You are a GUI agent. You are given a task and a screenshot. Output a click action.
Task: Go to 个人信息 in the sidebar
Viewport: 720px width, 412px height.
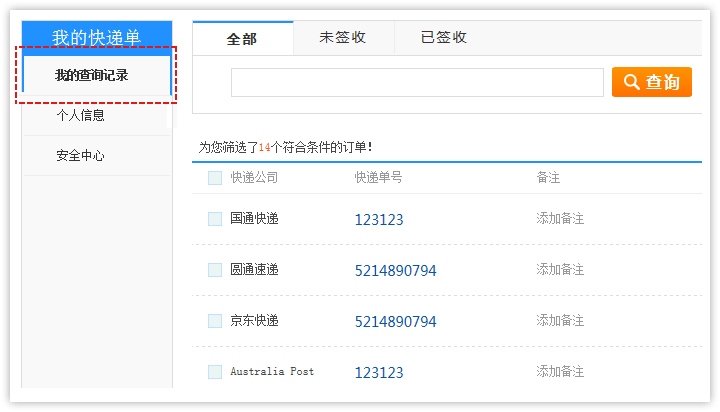[81, 115]
